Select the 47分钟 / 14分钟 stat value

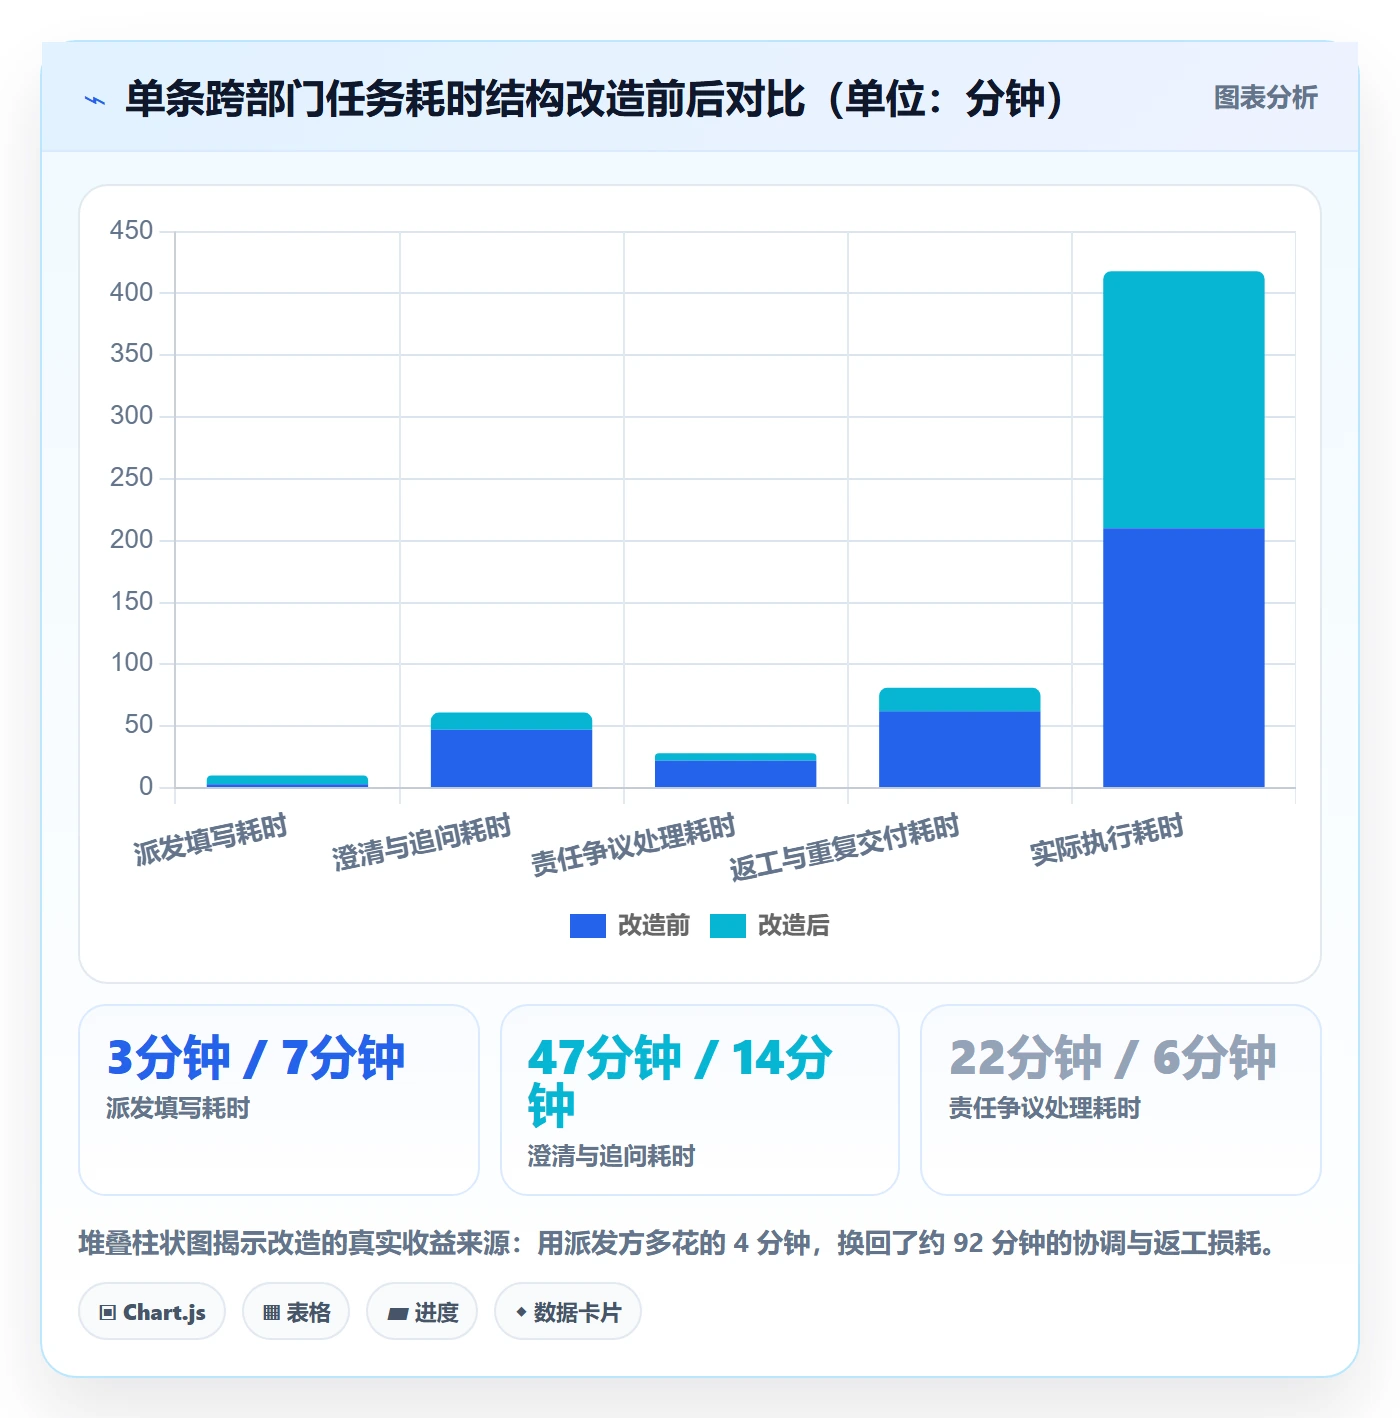pos(680,1082)
